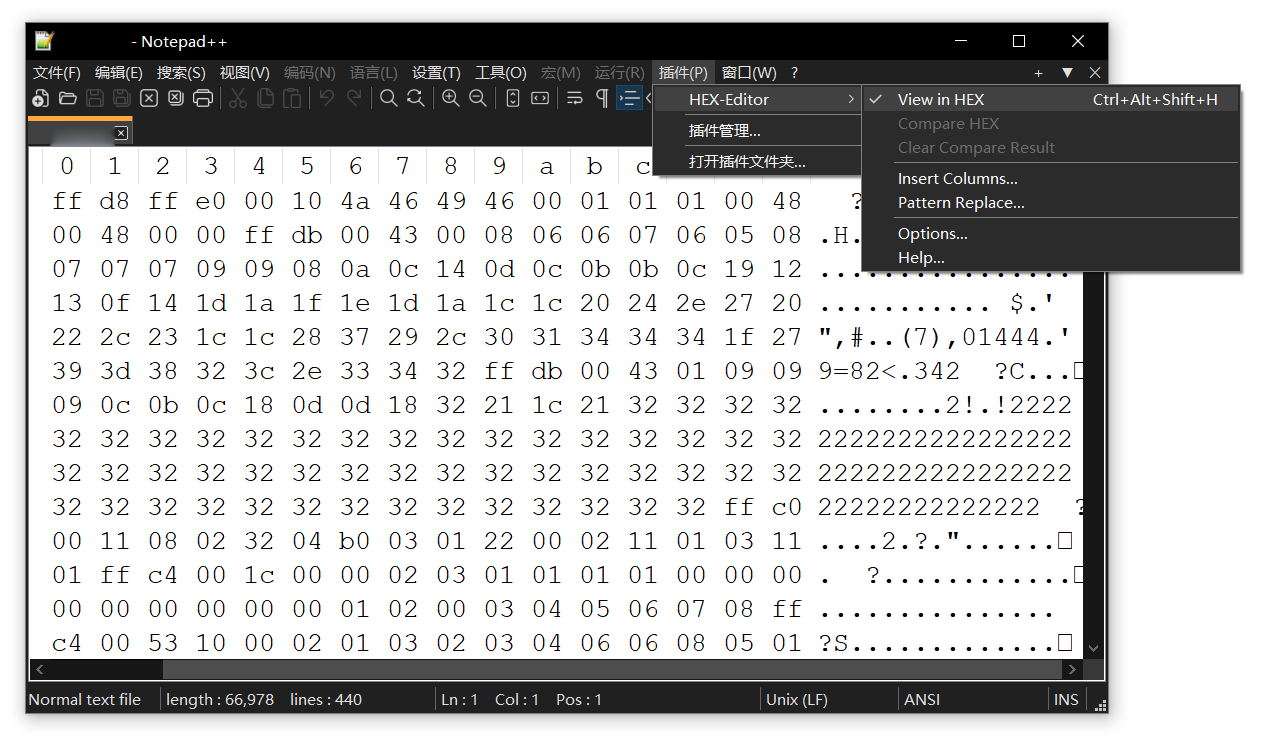Choose Pattern Replace... menu entry
This screenshot has width=1261, height=737.
(961, 203)
